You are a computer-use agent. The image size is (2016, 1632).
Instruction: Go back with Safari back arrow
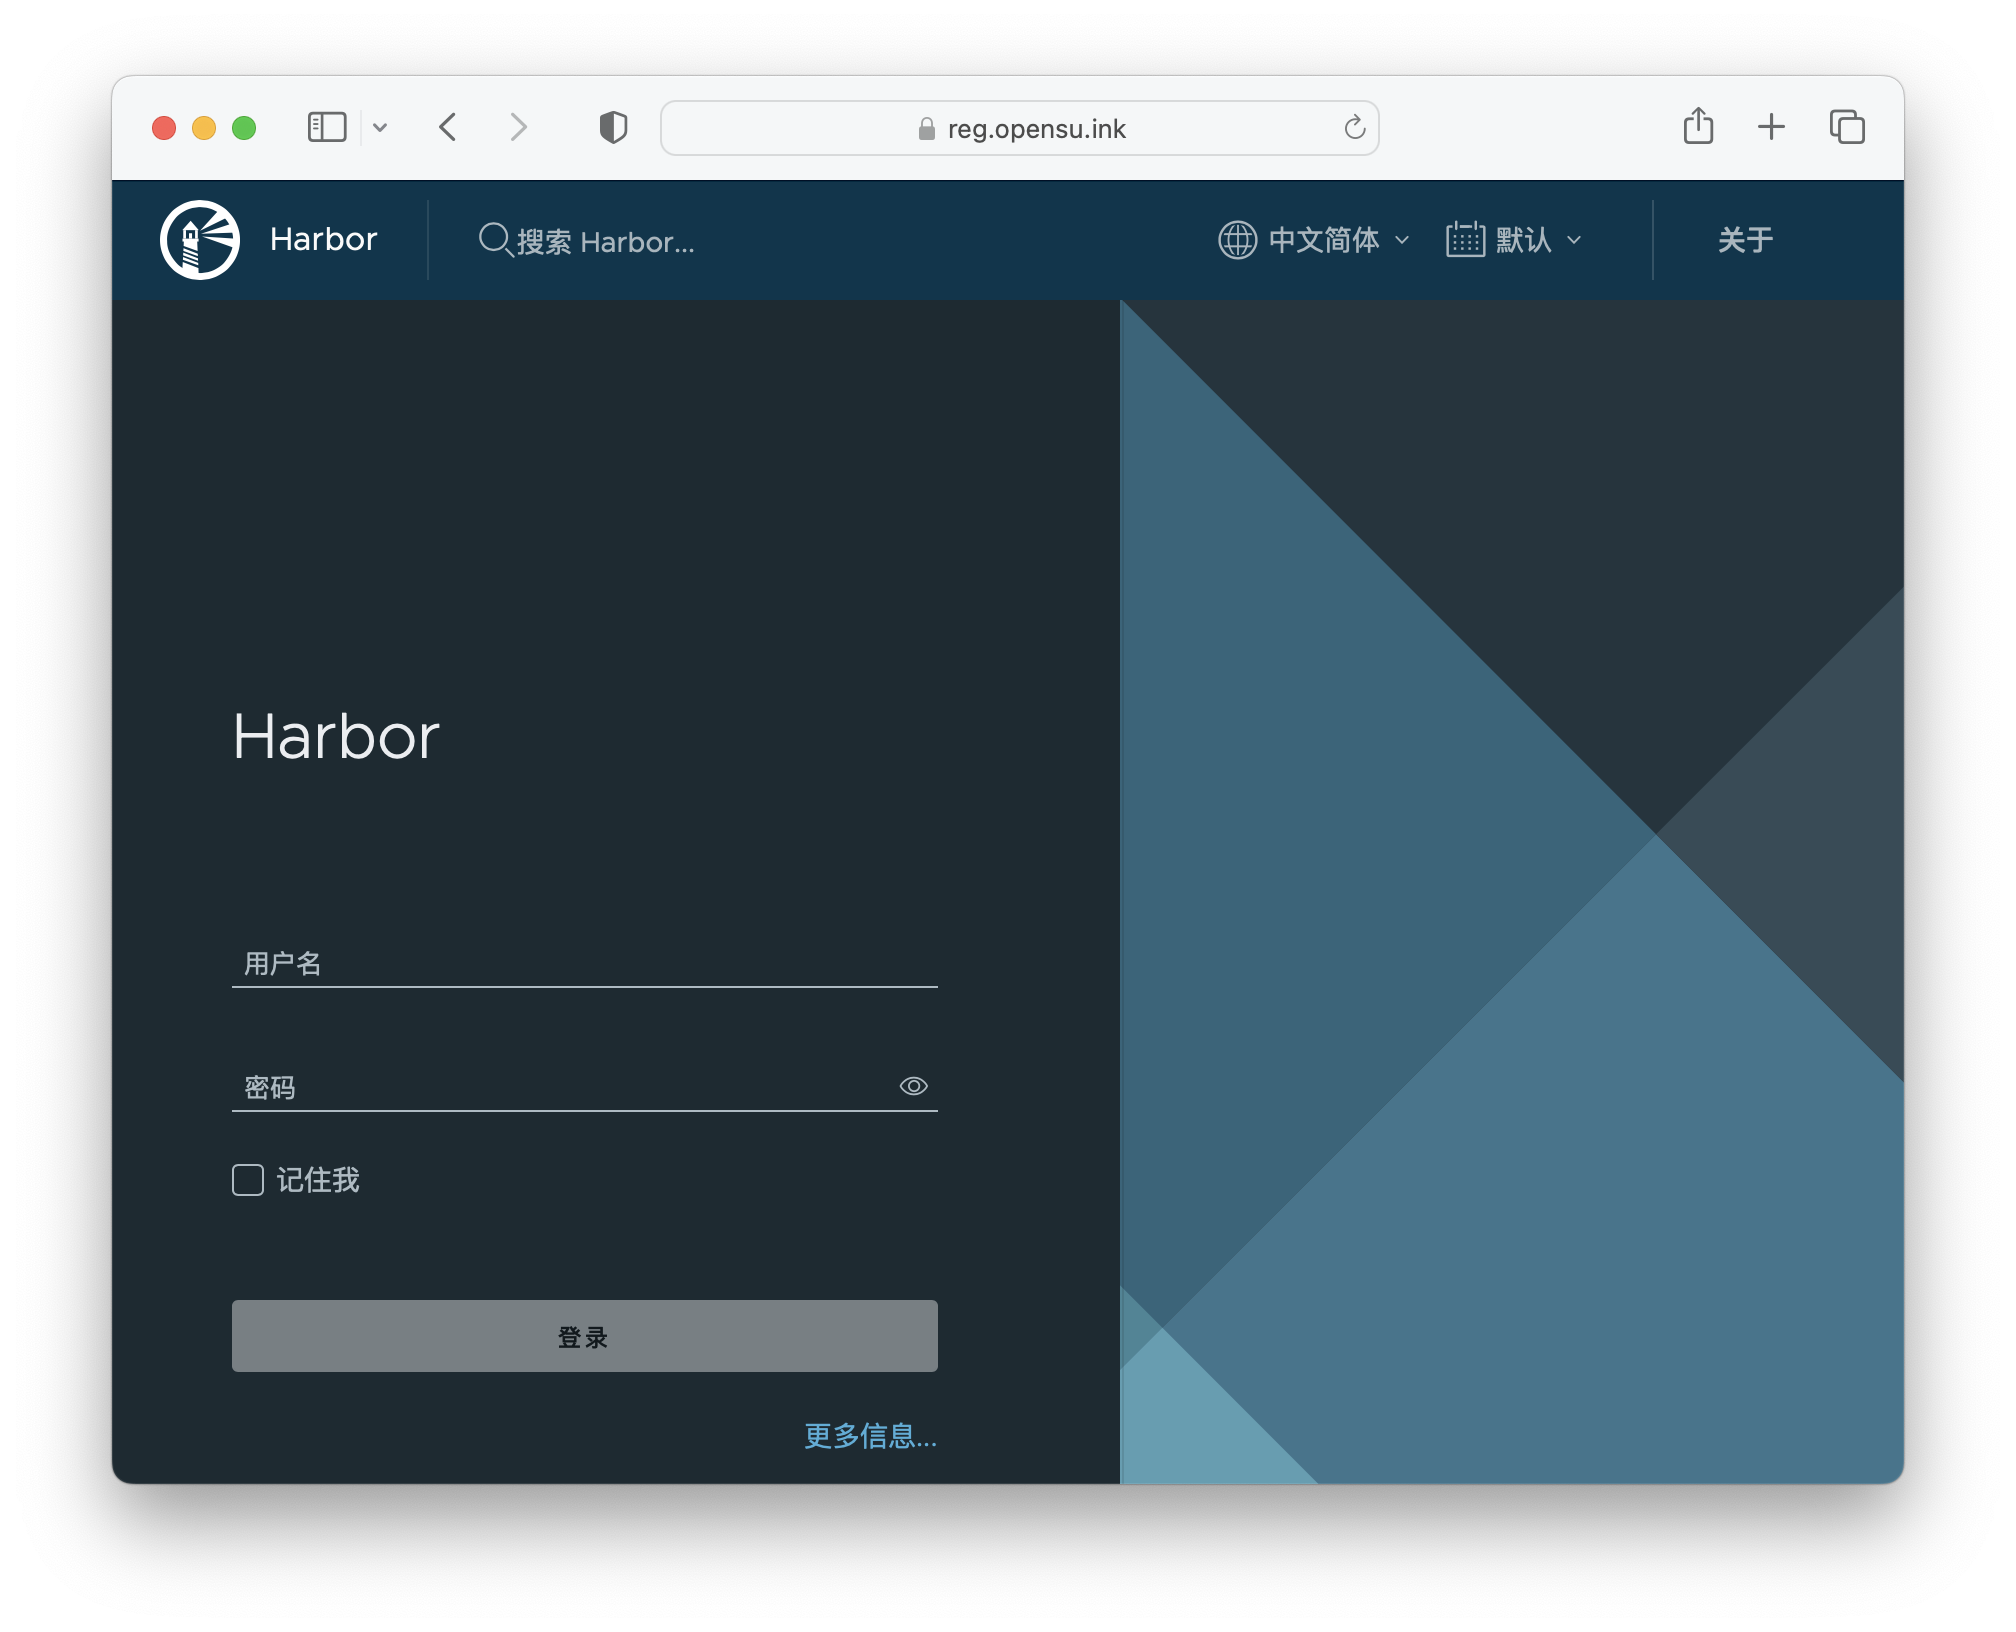(448, 127)
